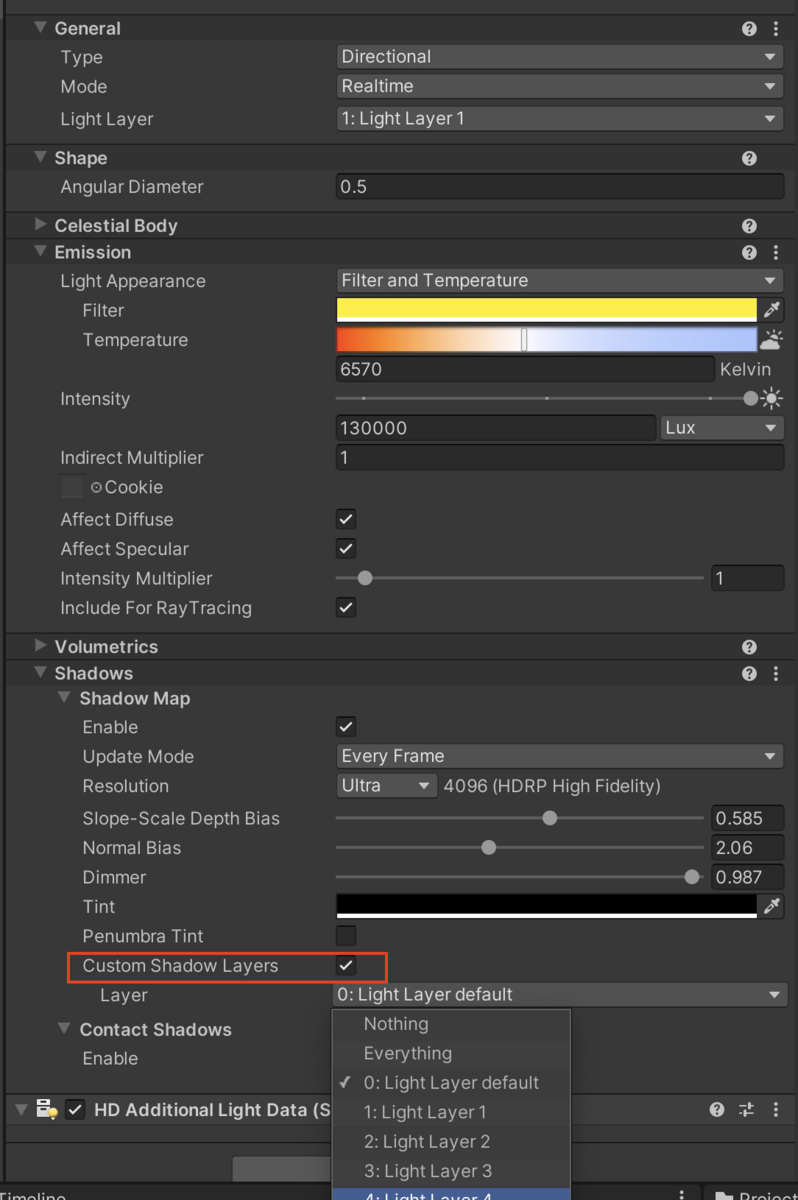Open the Lux intensity unit dropdown
This screenshot has height=1200, width=798.
[x=721, y=427]
